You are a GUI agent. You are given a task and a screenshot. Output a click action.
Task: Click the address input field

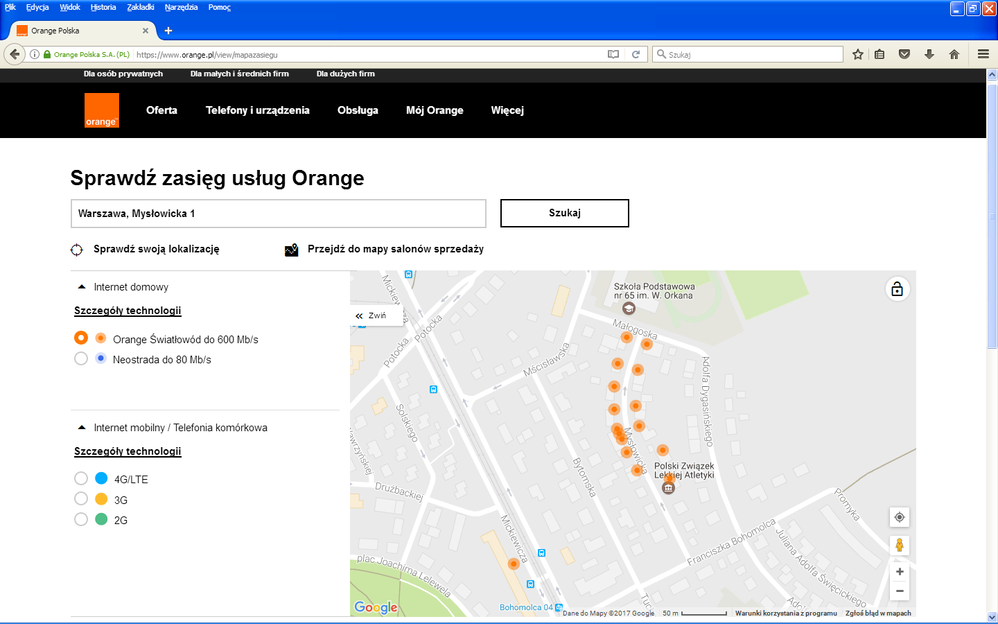pyautogui.click(x=278, y=214)
